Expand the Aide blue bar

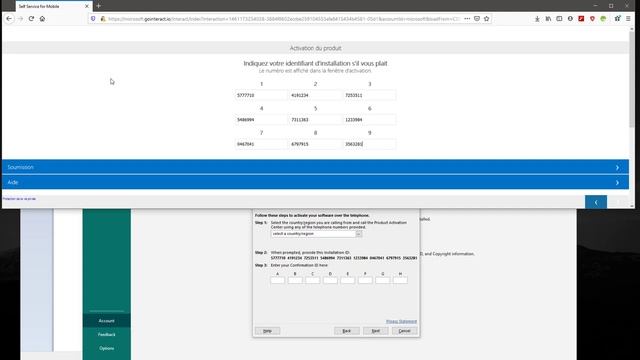coord(315,182)
